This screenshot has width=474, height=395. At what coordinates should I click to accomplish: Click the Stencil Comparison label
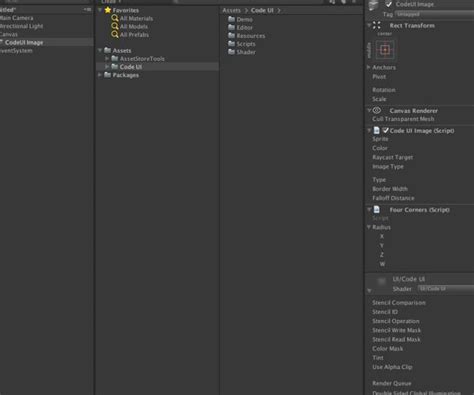399,303
